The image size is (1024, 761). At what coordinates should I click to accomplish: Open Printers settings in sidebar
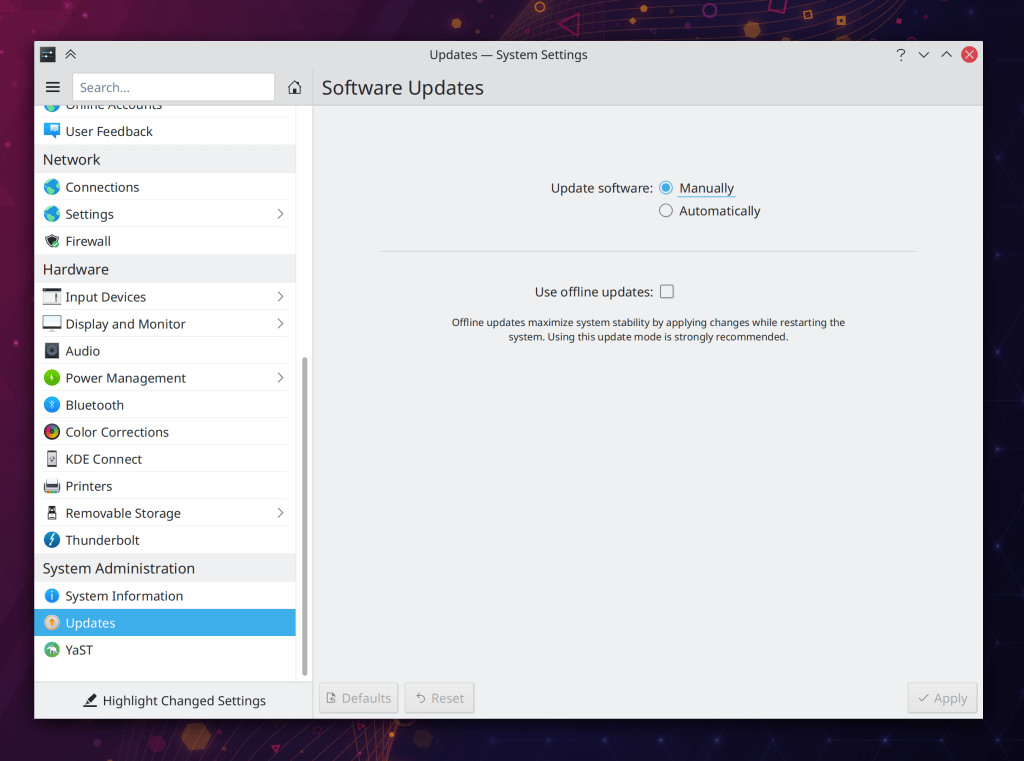[89, 486]
